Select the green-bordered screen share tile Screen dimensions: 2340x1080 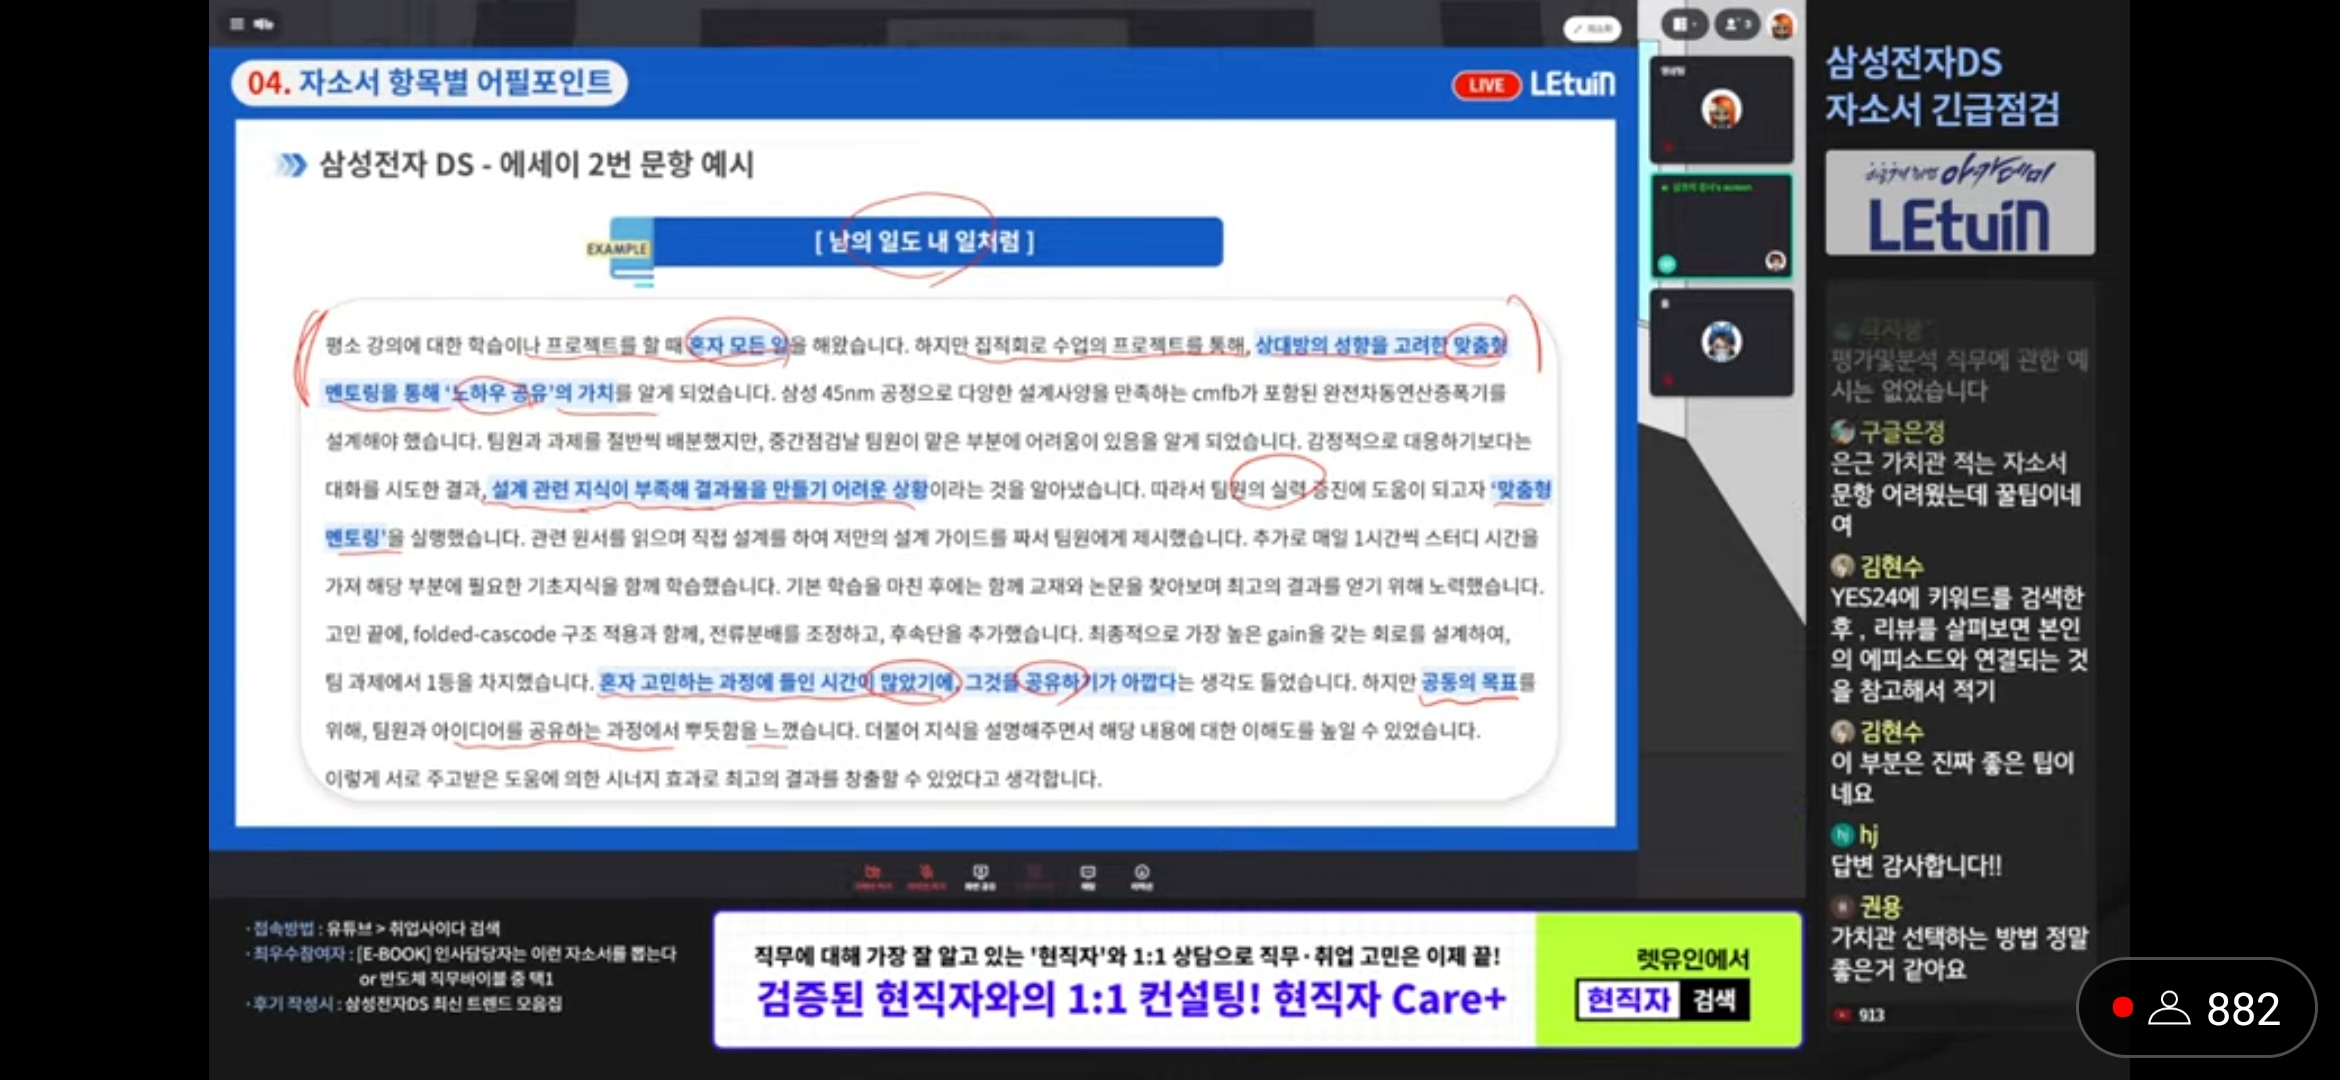[x=1721, y=226]
